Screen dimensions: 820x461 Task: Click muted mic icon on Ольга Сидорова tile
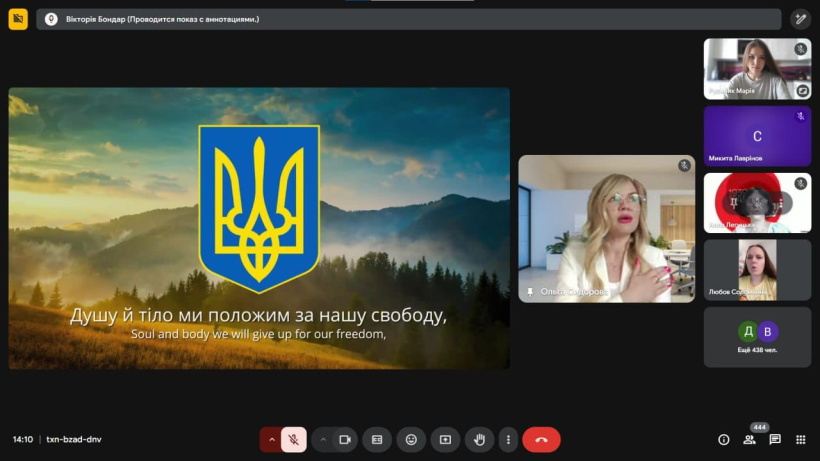[x=684, y=166]
